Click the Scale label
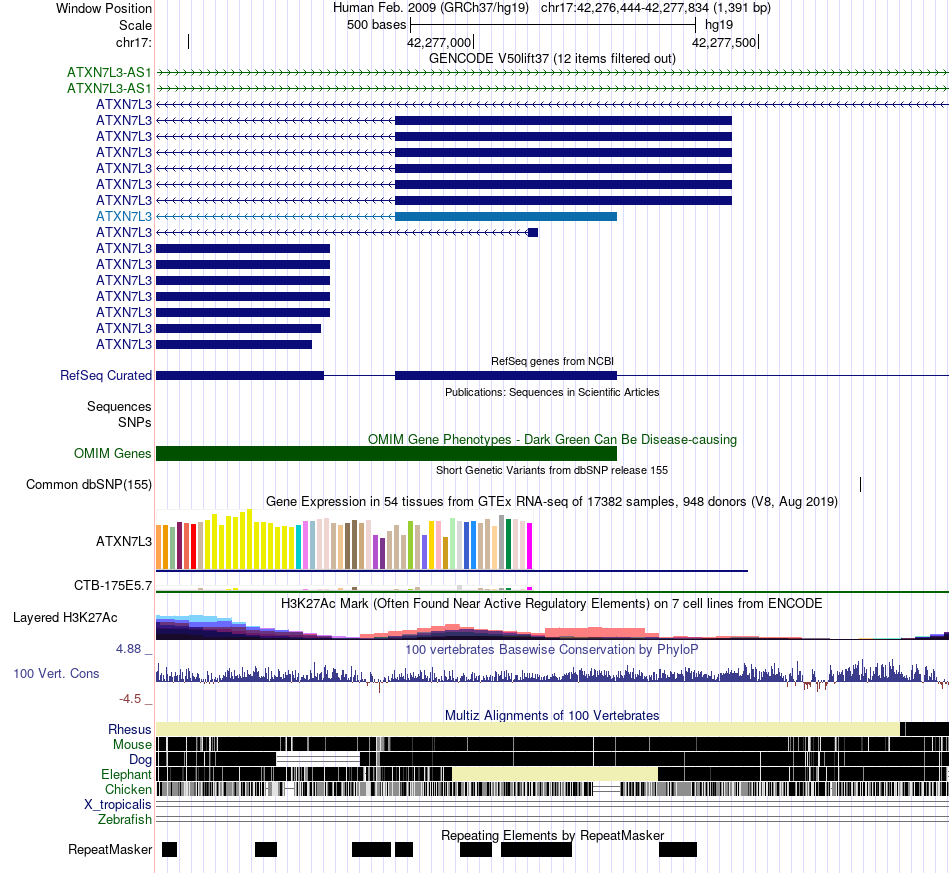Image resolution: width=950 pixels, height=873 pixels. pyautogui.click(x=135, y=25)
